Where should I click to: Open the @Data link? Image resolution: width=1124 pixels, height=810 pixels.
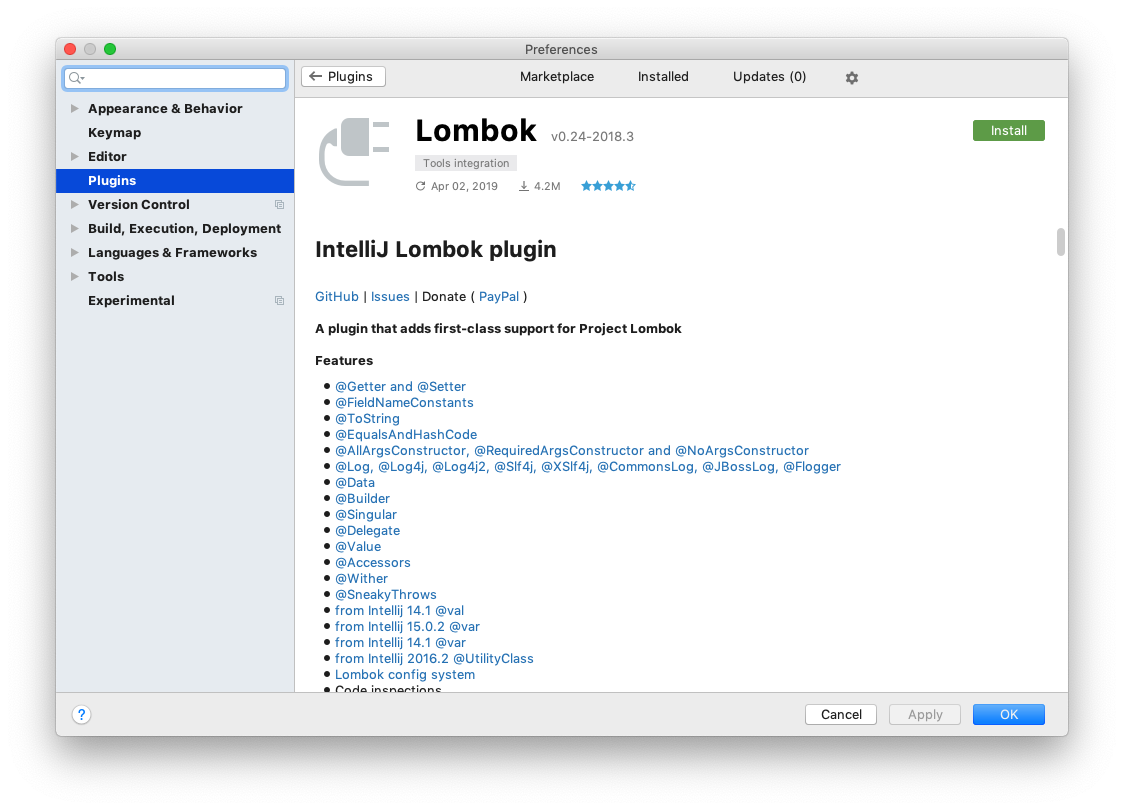[355, 483]
